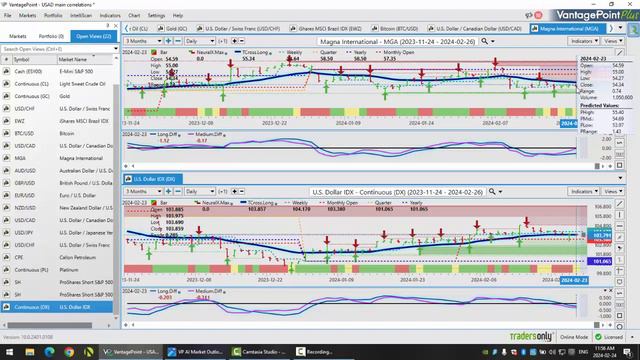The height and width of the screenshot is (360, 640).
Task: Switch to Bitcoin (BTC/USD) chart tab
Action: click(395, 29)
